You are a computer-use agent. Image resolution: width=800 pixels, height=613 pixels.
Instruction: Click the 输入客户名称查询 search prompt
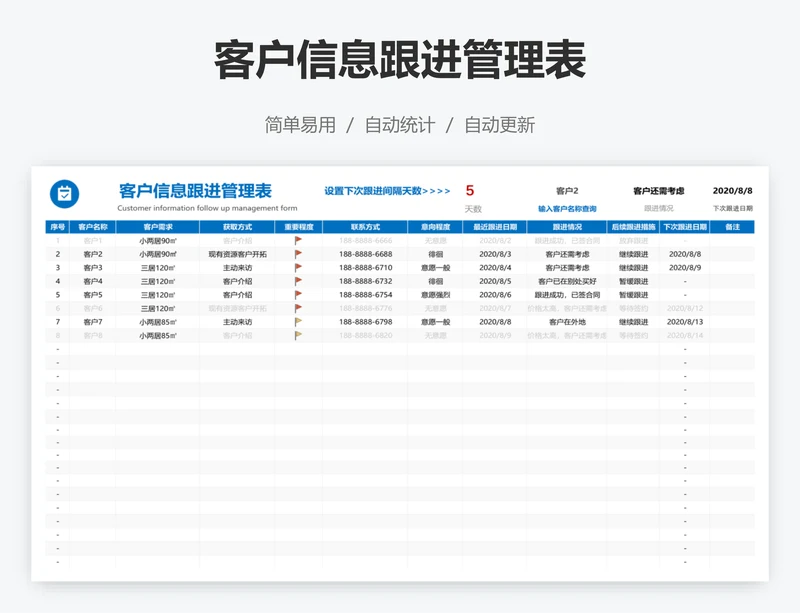[x=567, y=208]
